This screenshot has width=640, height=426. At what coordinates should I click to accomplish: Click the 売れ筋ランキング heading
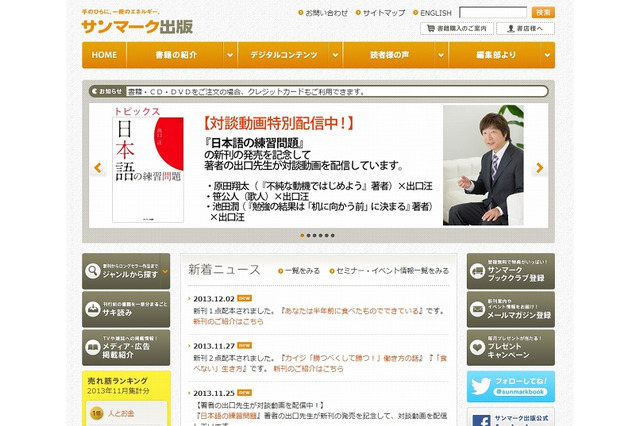118,381
